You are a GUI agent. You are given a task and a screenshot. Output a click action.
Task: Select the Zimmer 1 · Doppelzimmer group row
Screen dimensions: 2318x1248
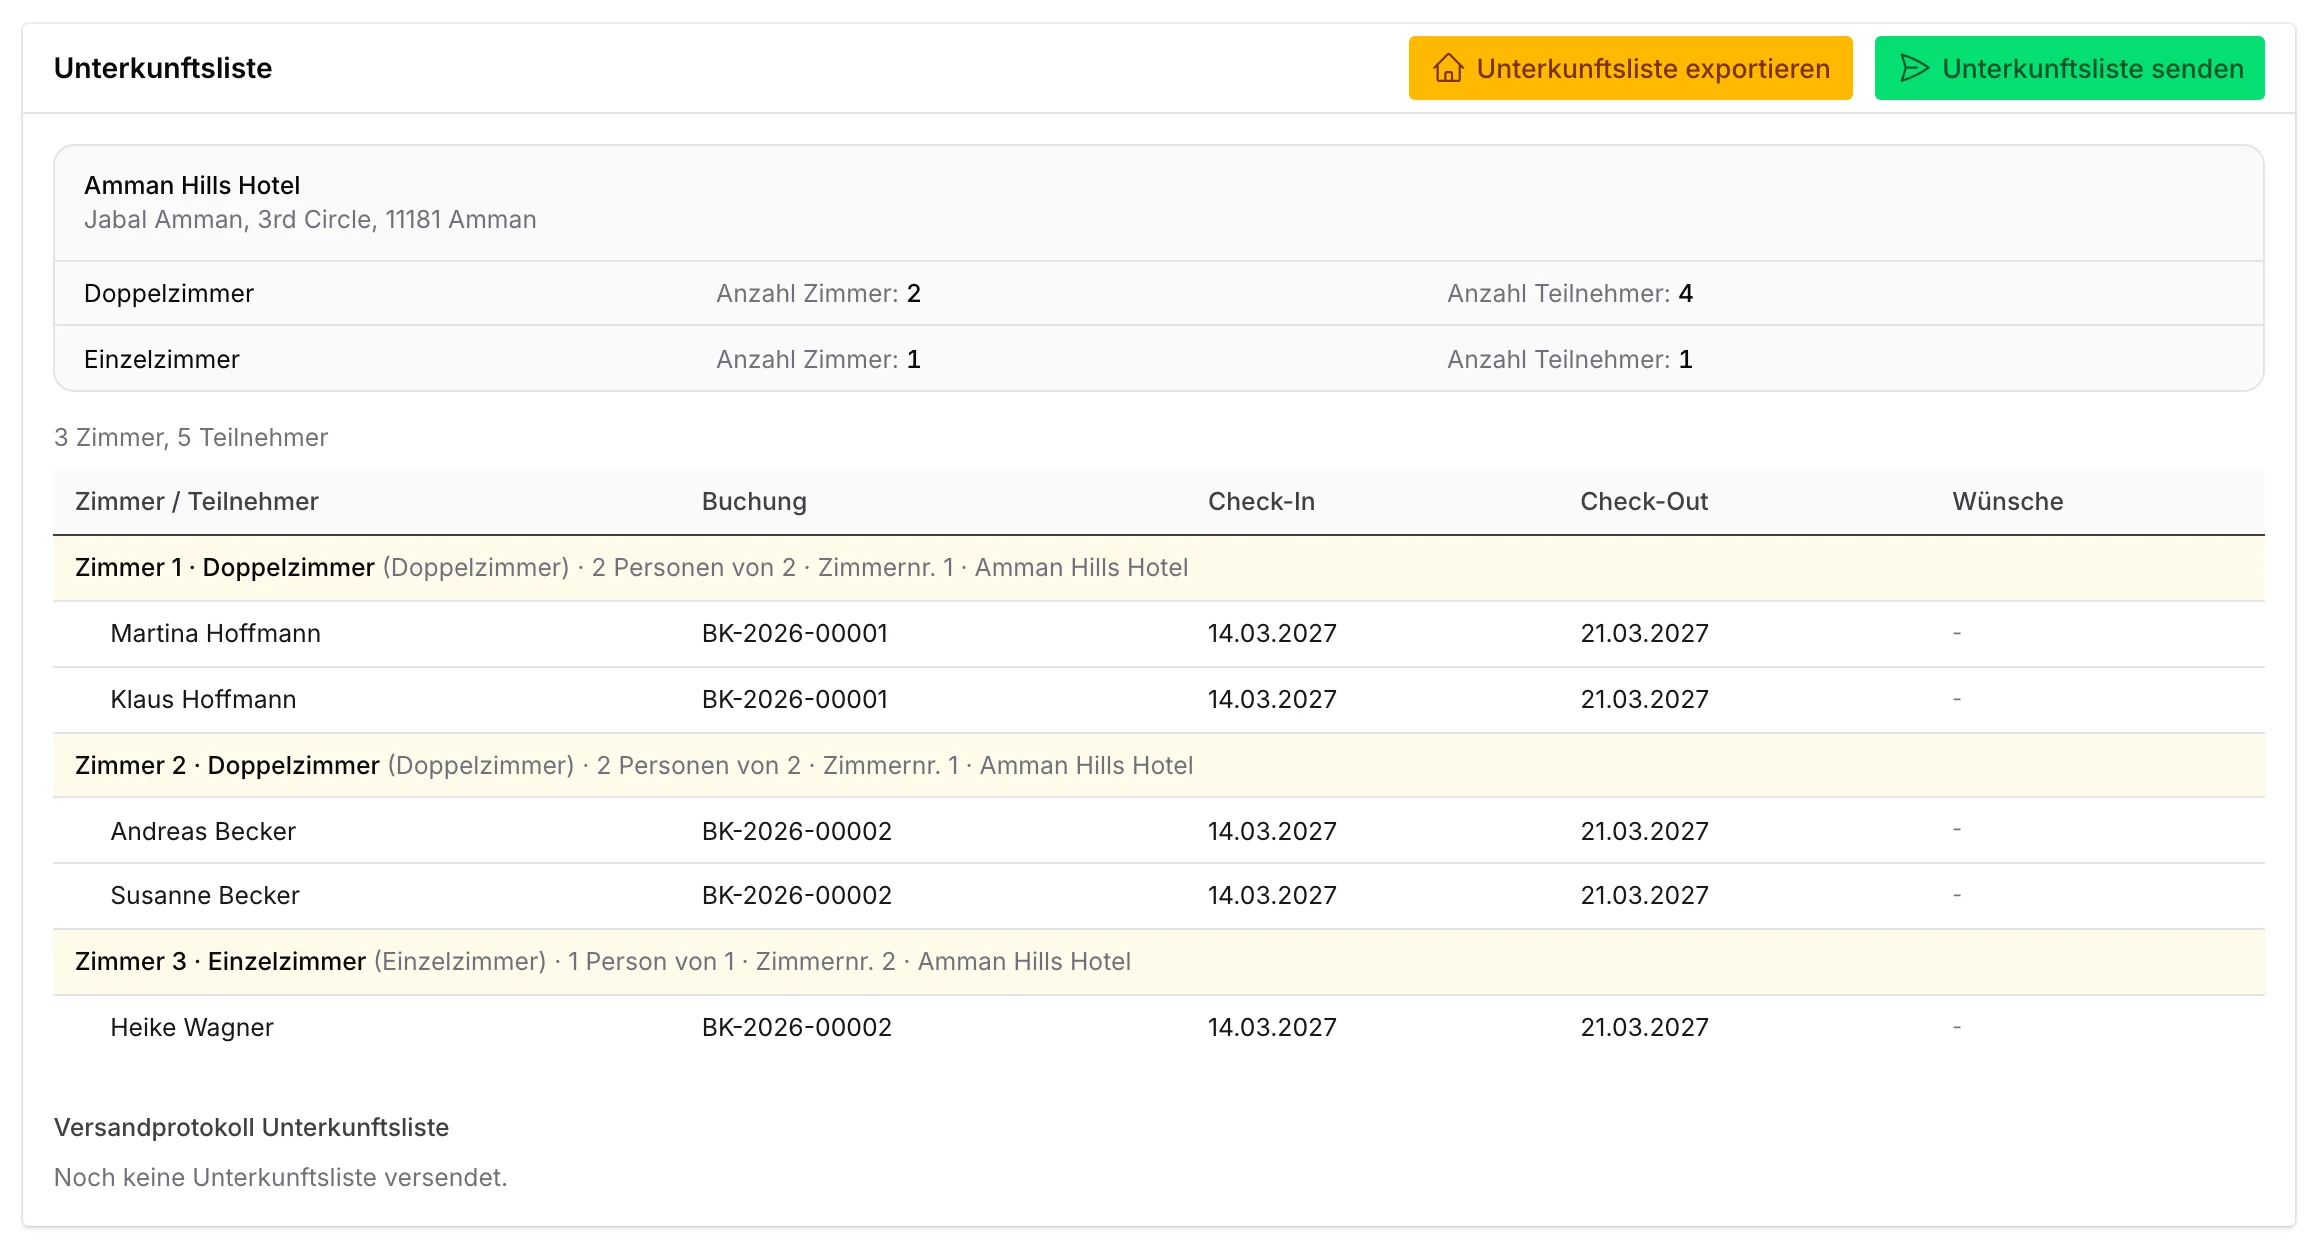point(1159,568)
